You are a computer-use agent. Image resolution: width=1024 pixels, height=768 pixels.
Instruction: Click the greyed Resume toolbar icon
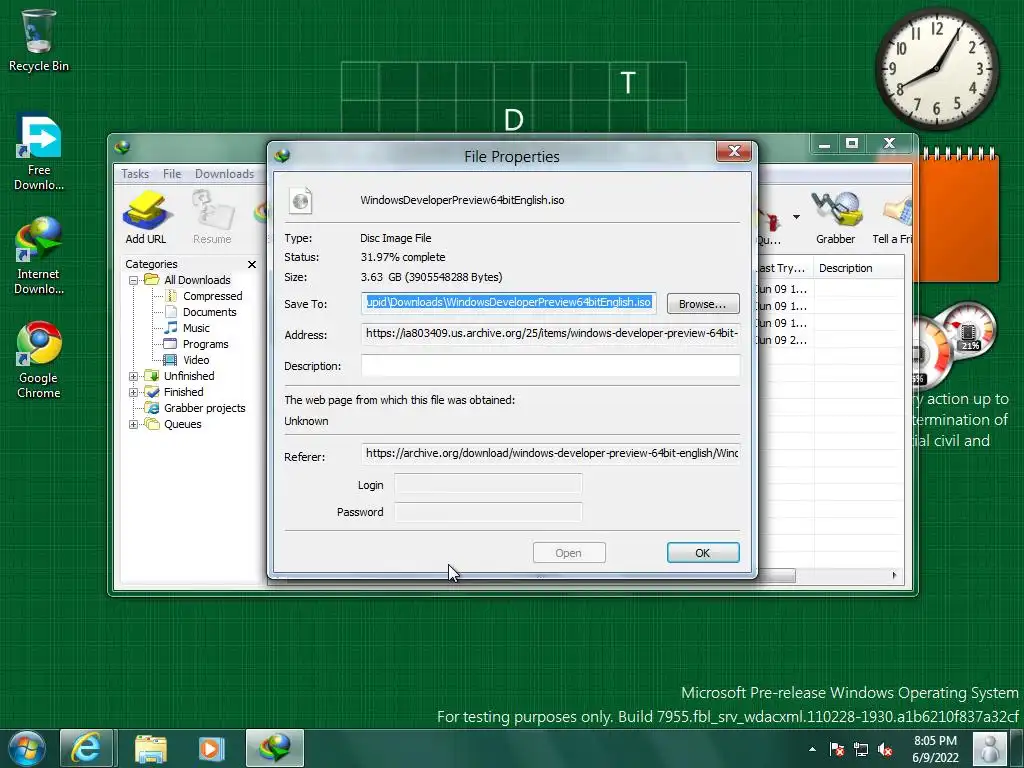tap(212, 217)
